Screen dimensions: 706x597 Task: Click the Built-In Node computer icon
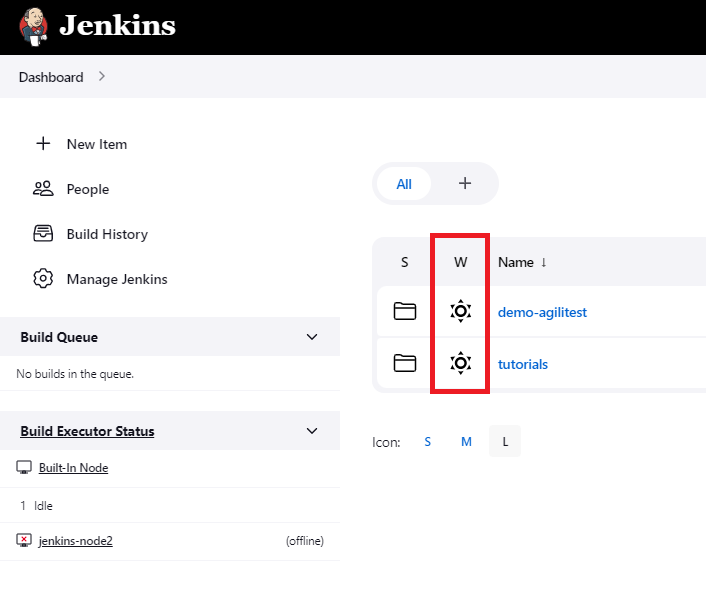tap(24, 467)
